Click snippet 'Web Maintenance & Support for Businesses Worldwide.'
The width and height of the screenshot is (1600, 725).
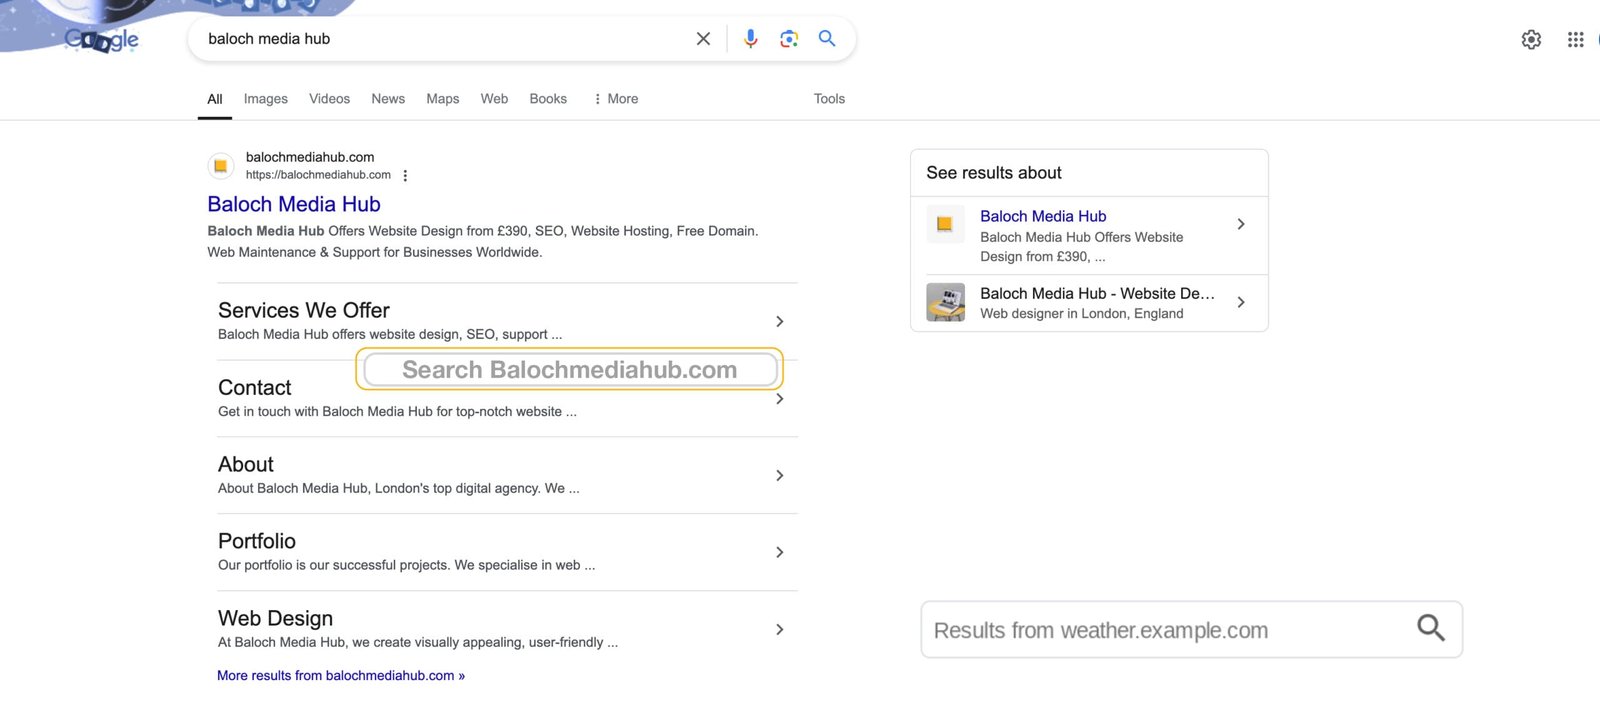(375, 252)
